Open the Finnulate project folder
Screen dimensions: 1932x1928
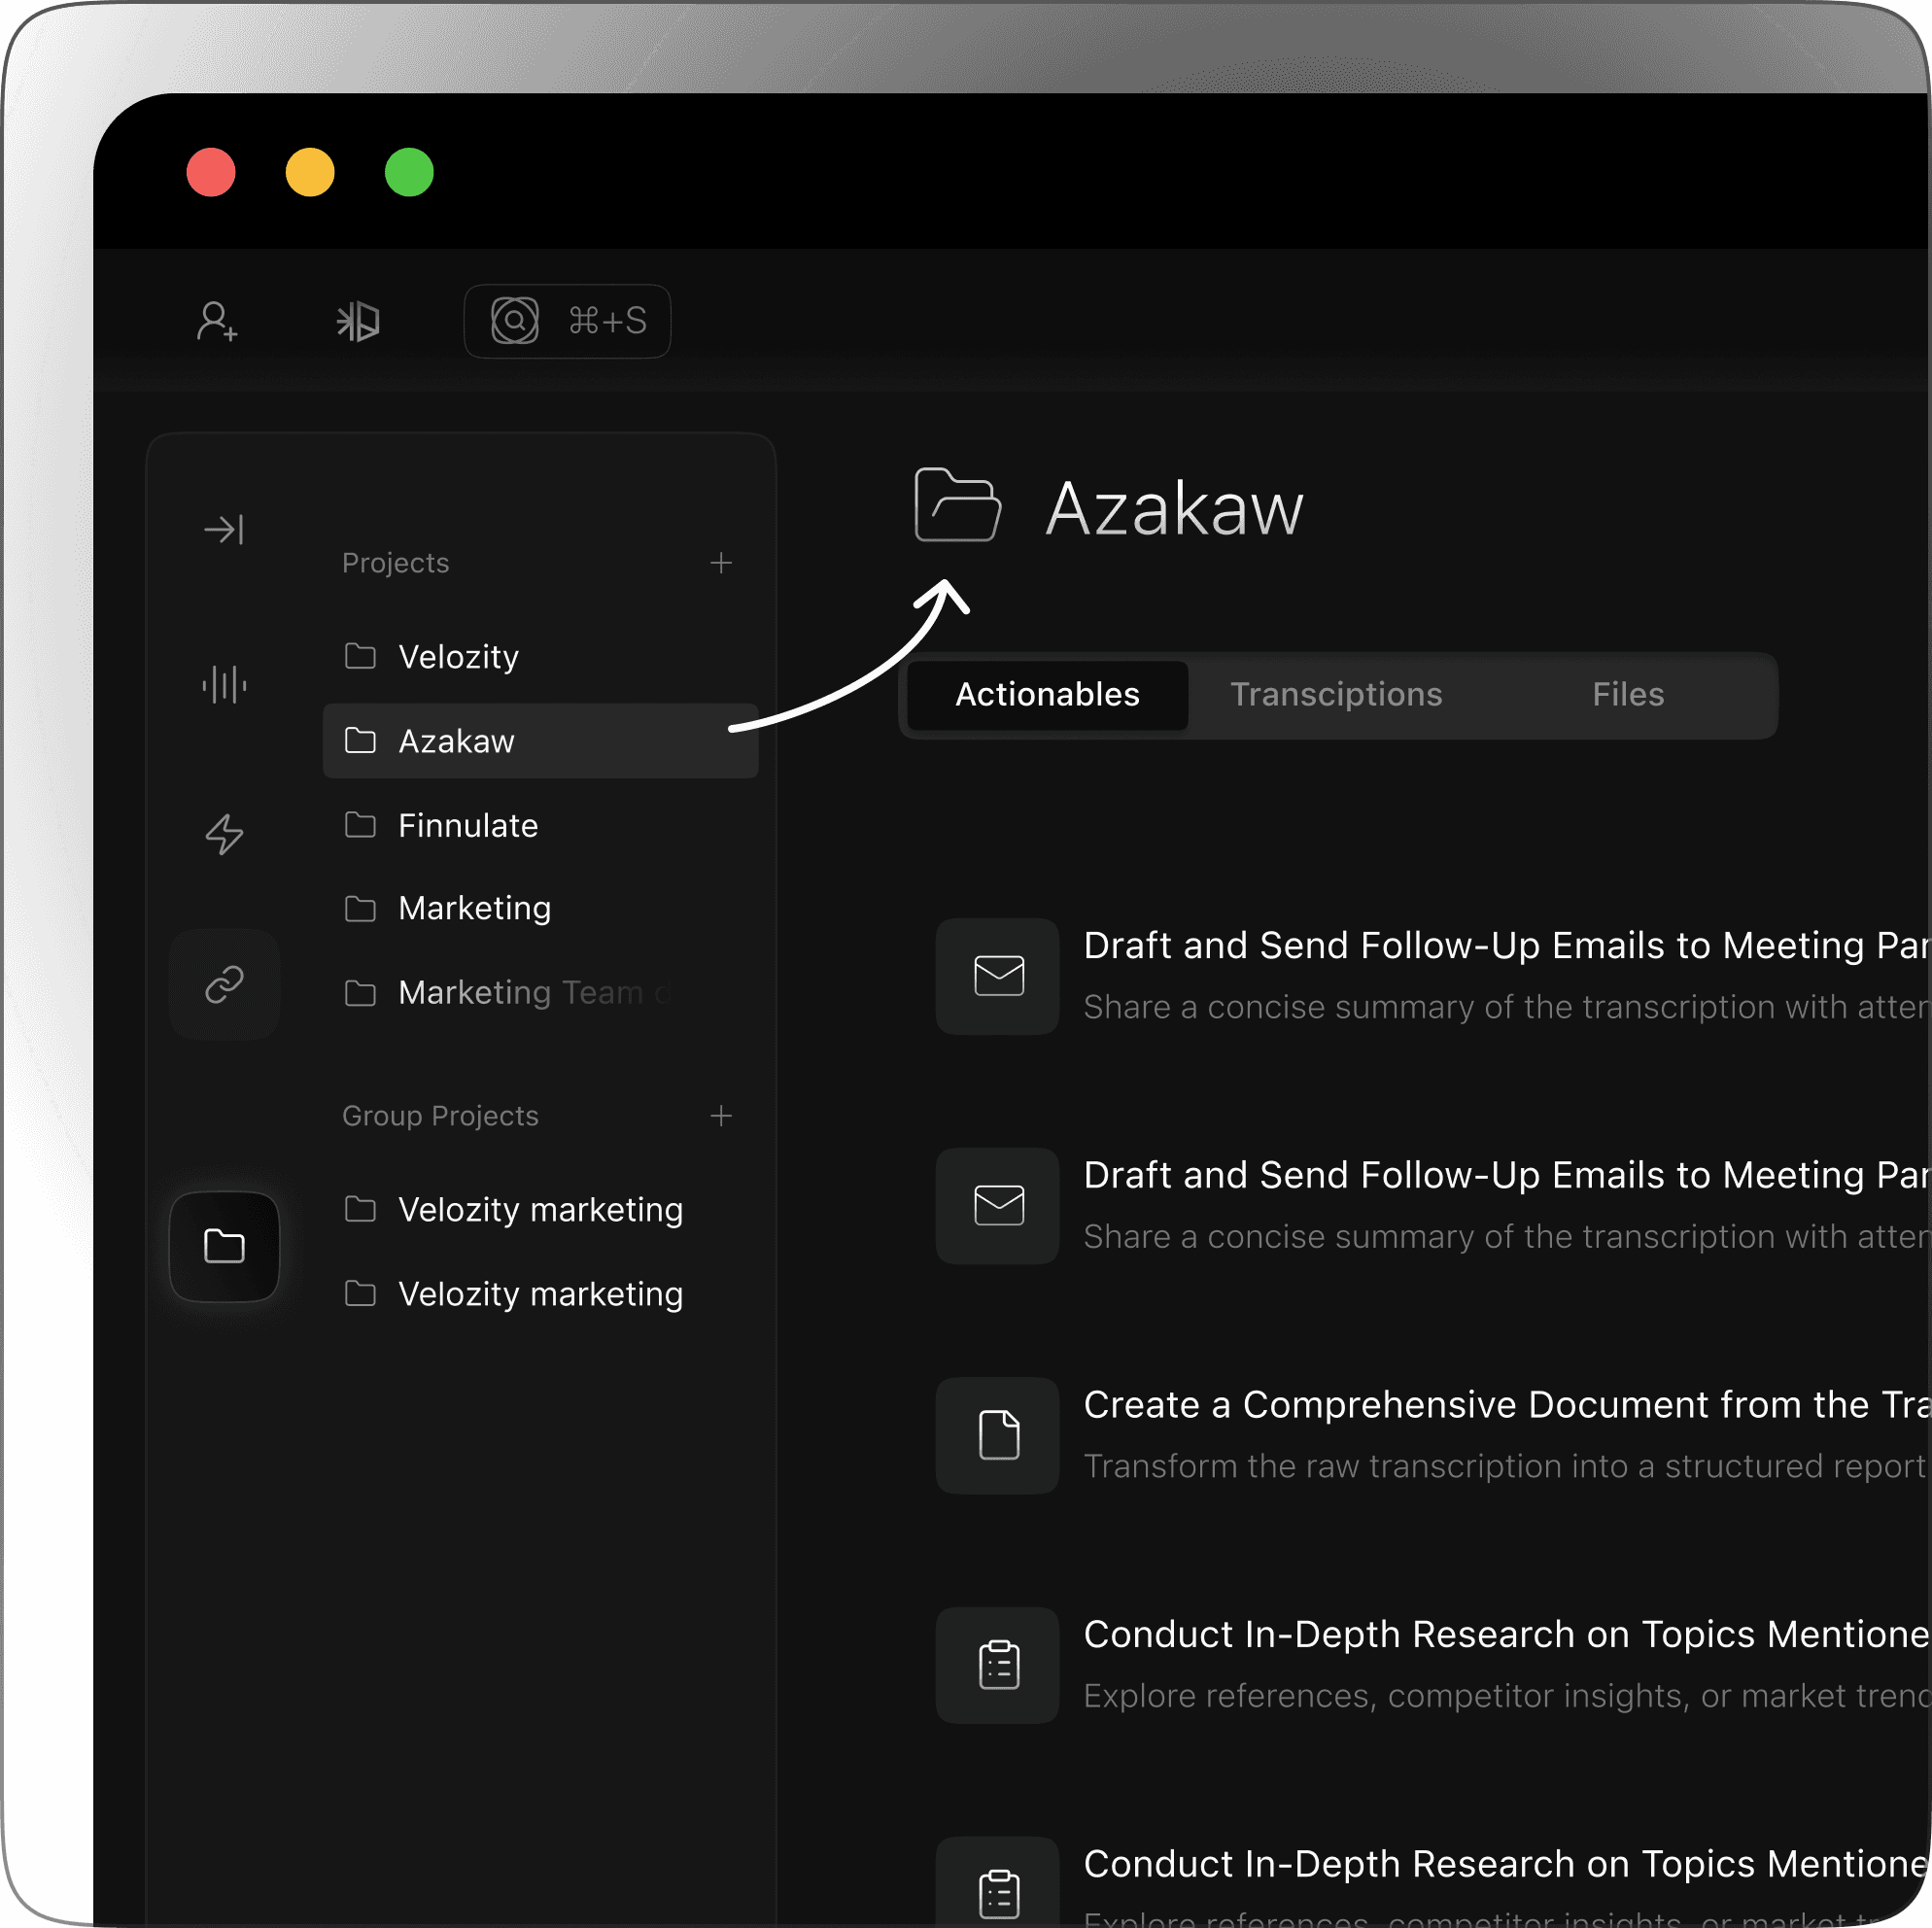click(x=467, y=826)
